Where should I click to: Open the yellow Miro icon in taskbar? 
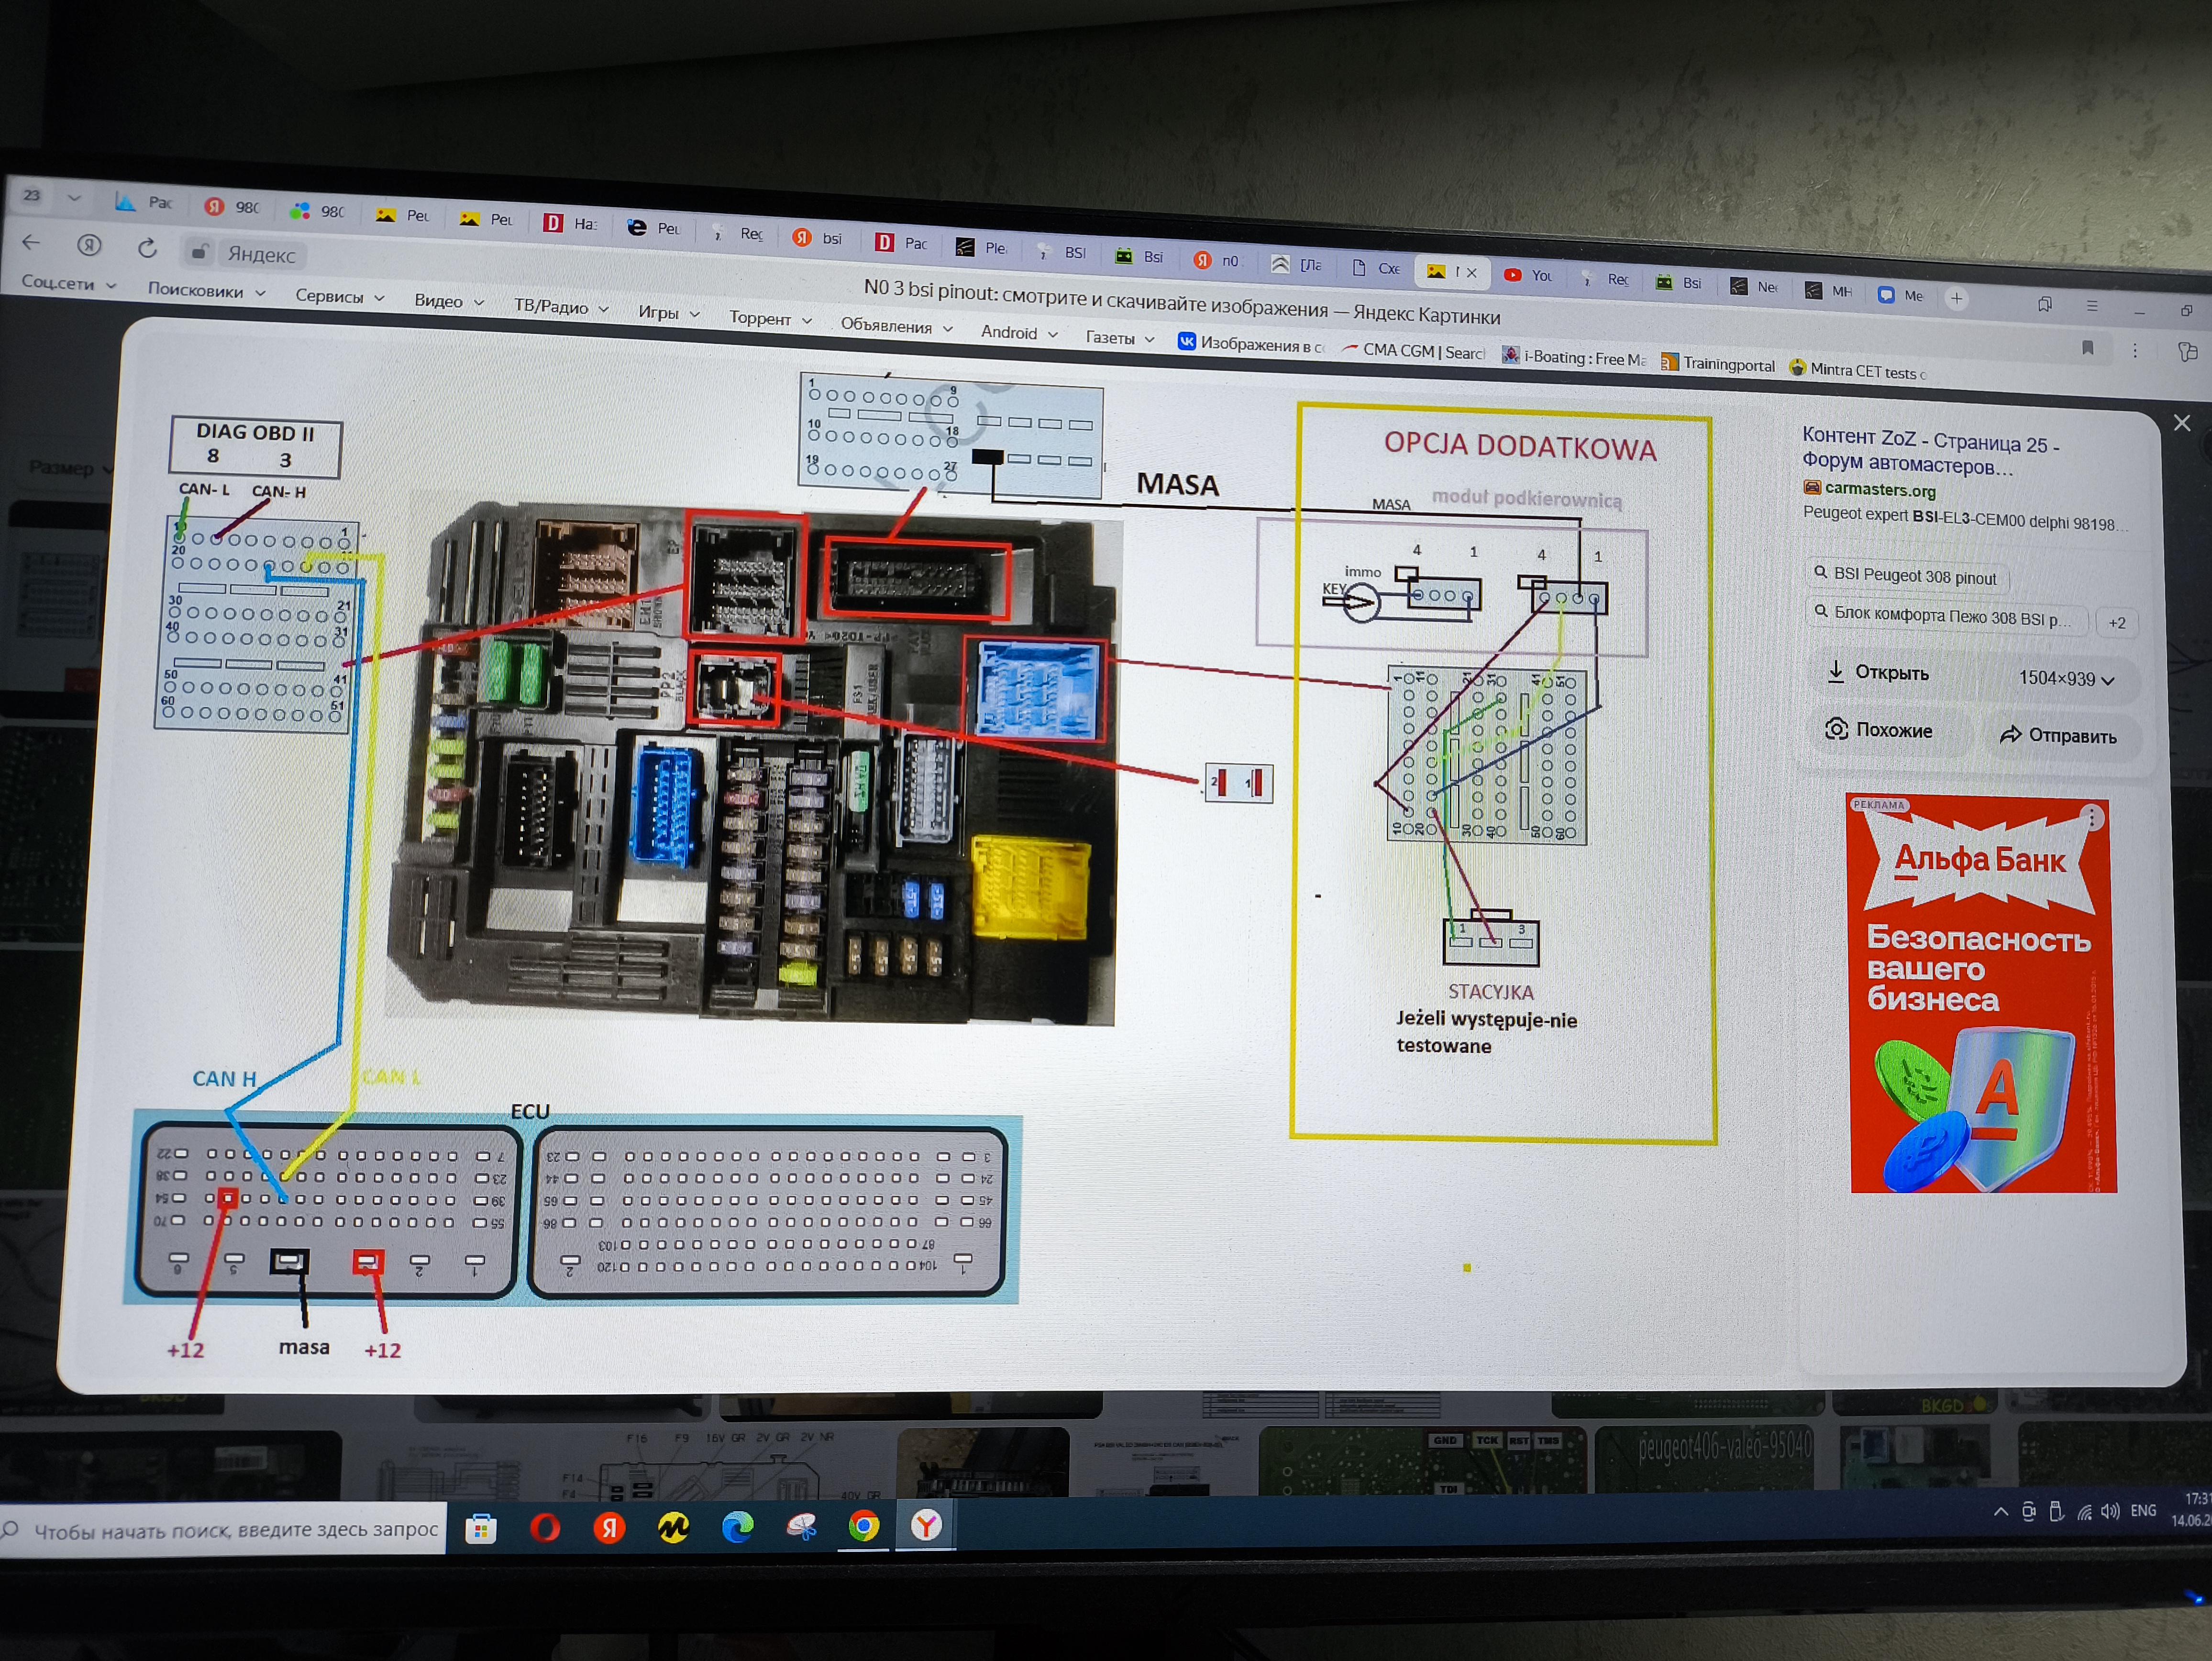[673, 1527]
